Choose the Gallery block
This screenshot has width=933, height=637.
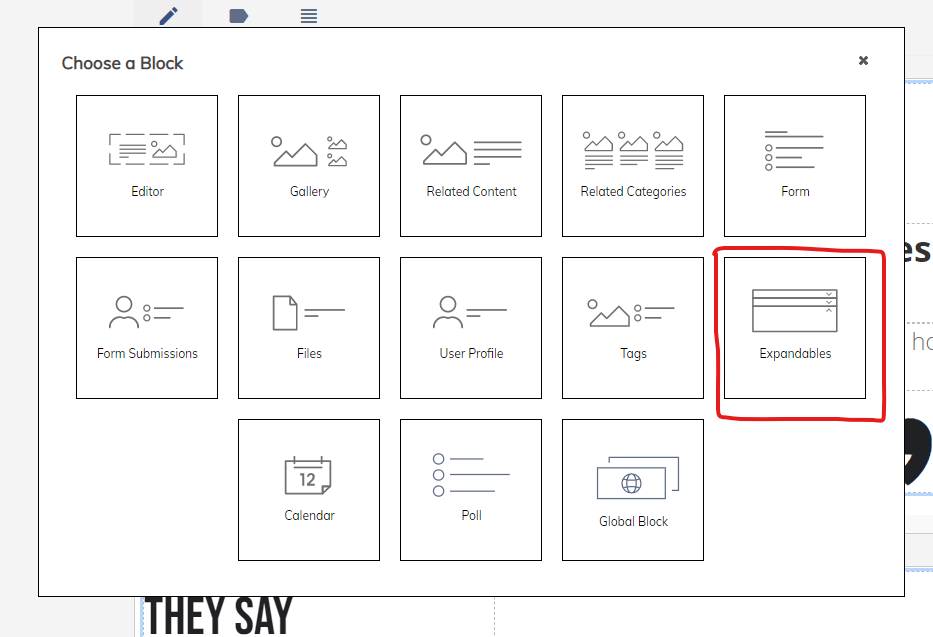309,166
